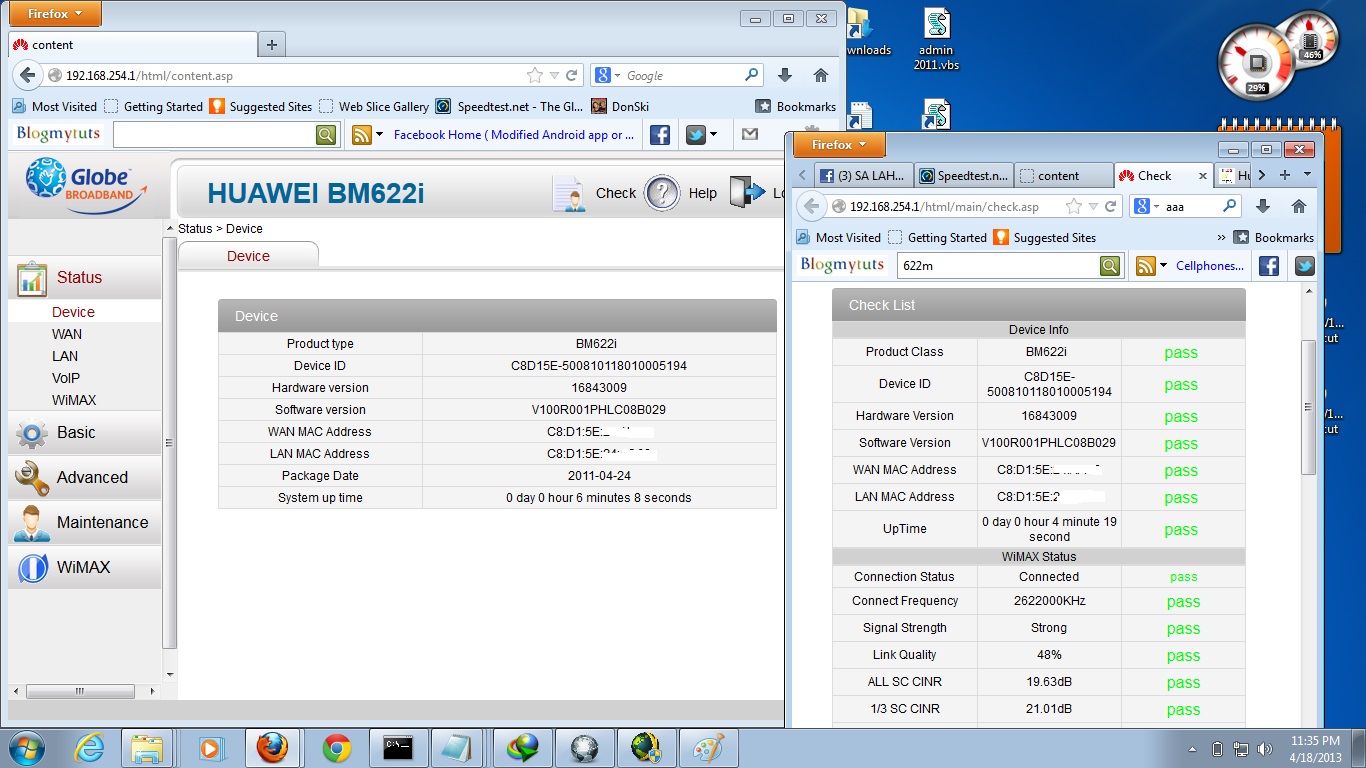Click the Basic gear icon in sidebar
This screenshot has height=768, width=1366.
32,433
